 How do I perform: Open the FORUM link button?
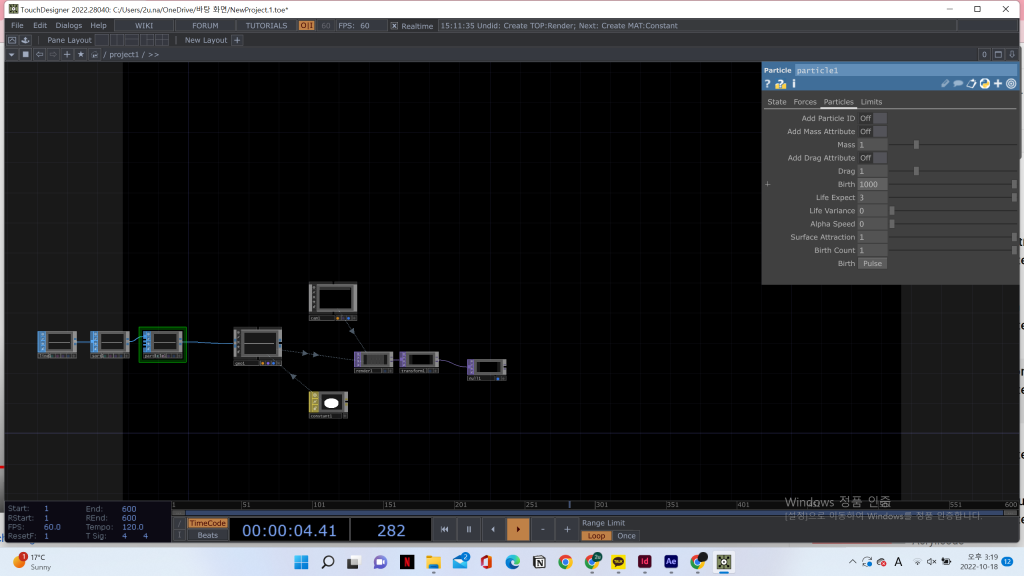click(x=205, y=25)
